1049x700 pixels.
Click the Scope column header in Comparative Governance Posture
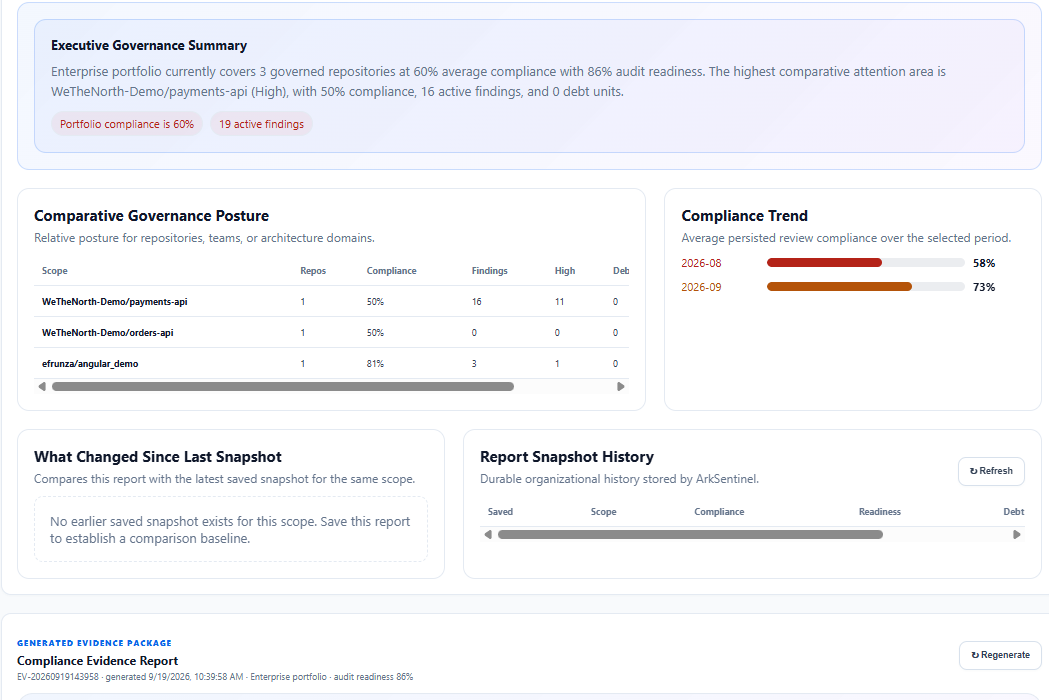tap(55, 271)
